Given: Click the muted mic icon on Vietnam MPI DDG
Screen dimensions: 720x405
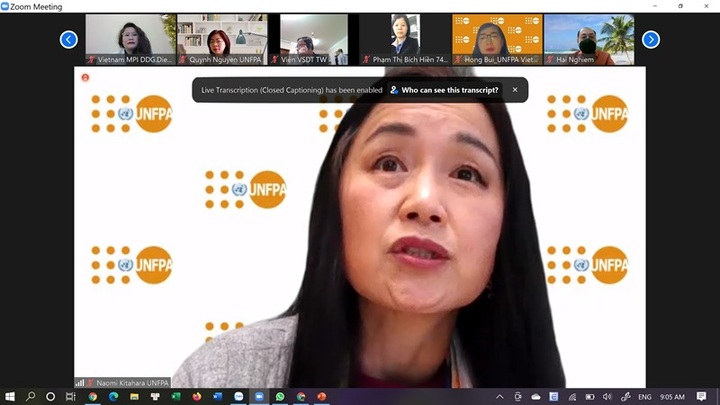Looking at the screenshot, I should (91, 60).
